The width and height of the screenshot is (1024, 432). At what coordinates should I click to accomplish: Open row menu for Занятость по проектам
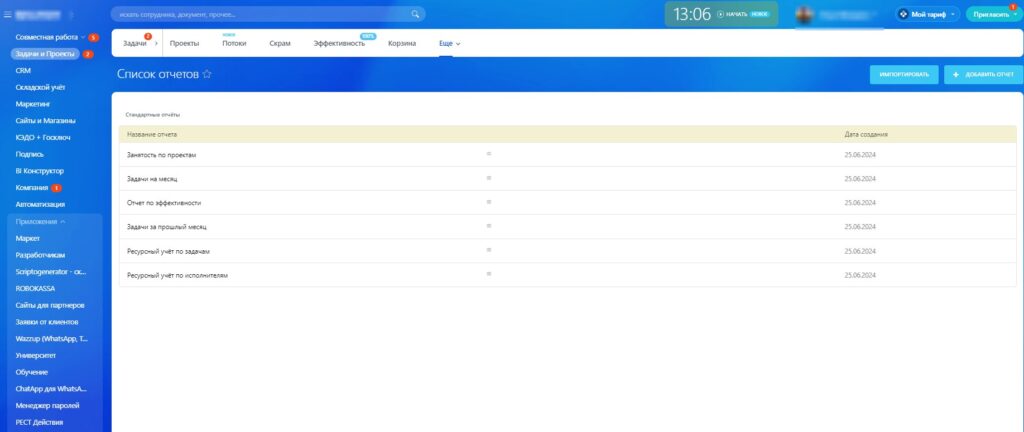[488, 154]
